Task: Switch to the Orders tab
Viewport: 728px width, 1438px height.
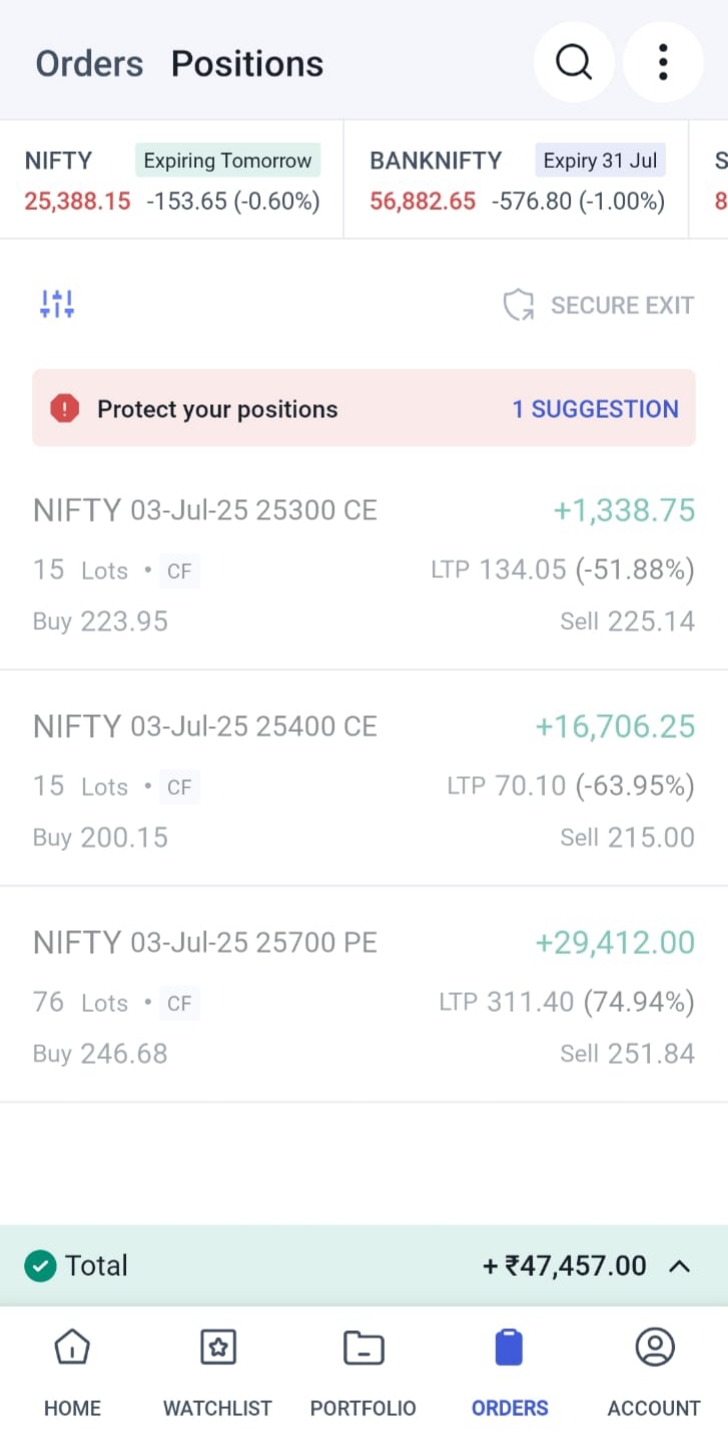Action: click(89, 64)
